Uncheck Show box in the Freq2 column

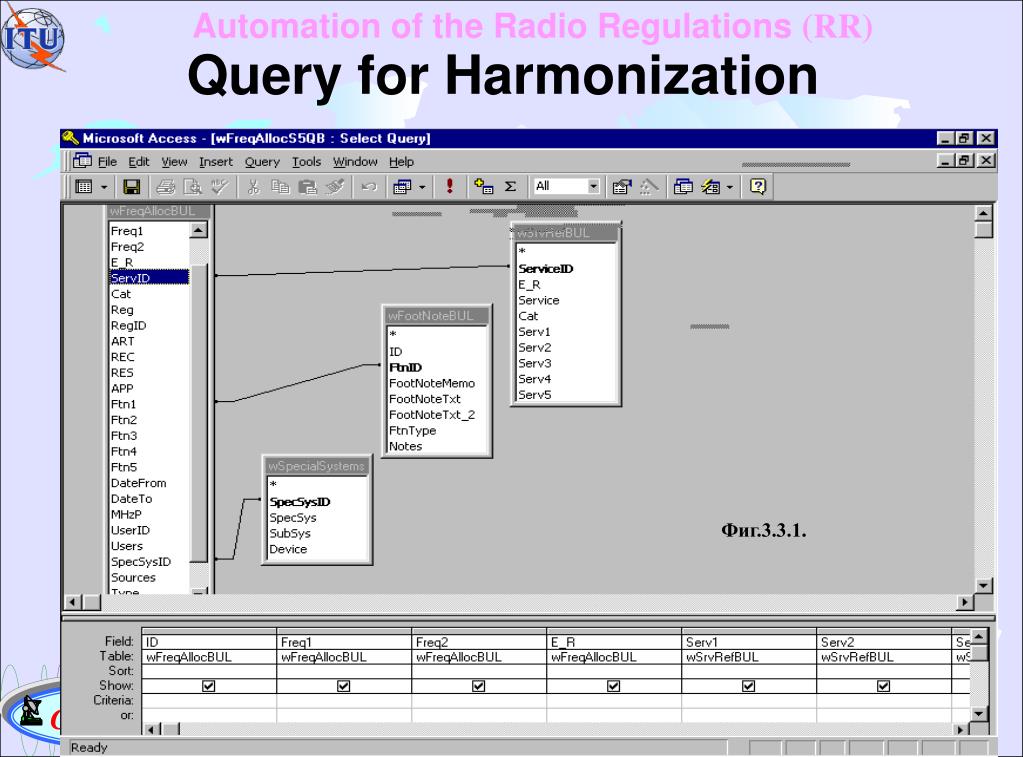coord(479,686)
